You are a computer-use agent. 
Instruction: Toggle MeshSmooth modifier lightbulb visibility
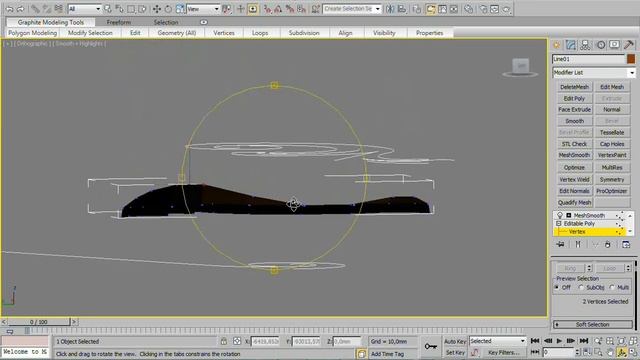coord(560,215)
